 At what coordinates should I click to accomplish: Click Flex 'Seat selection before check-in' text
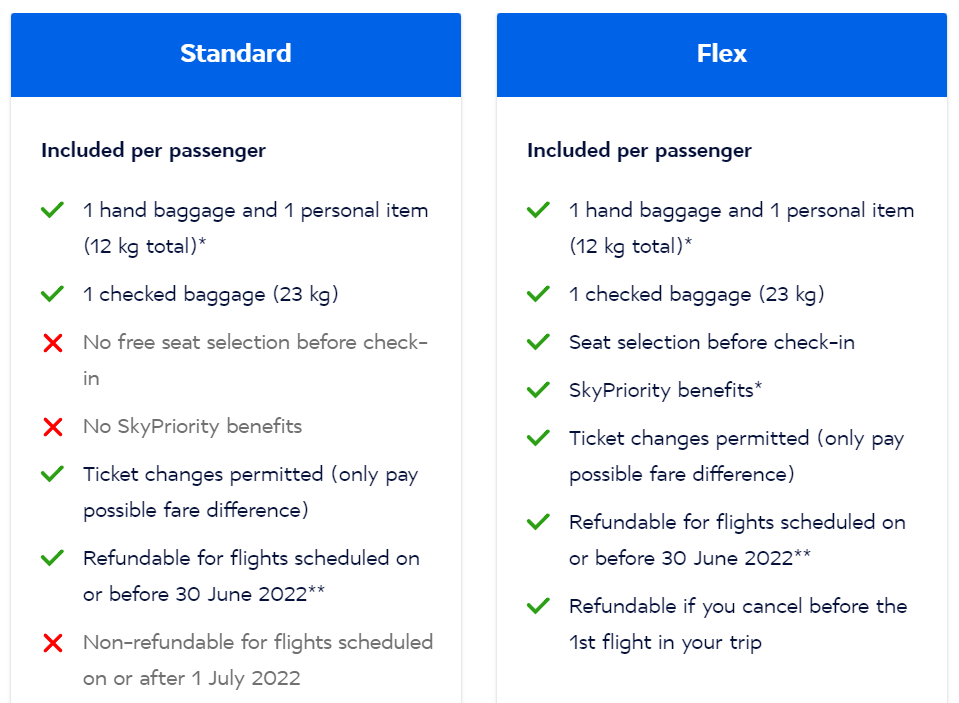click(x=711, y=343)
